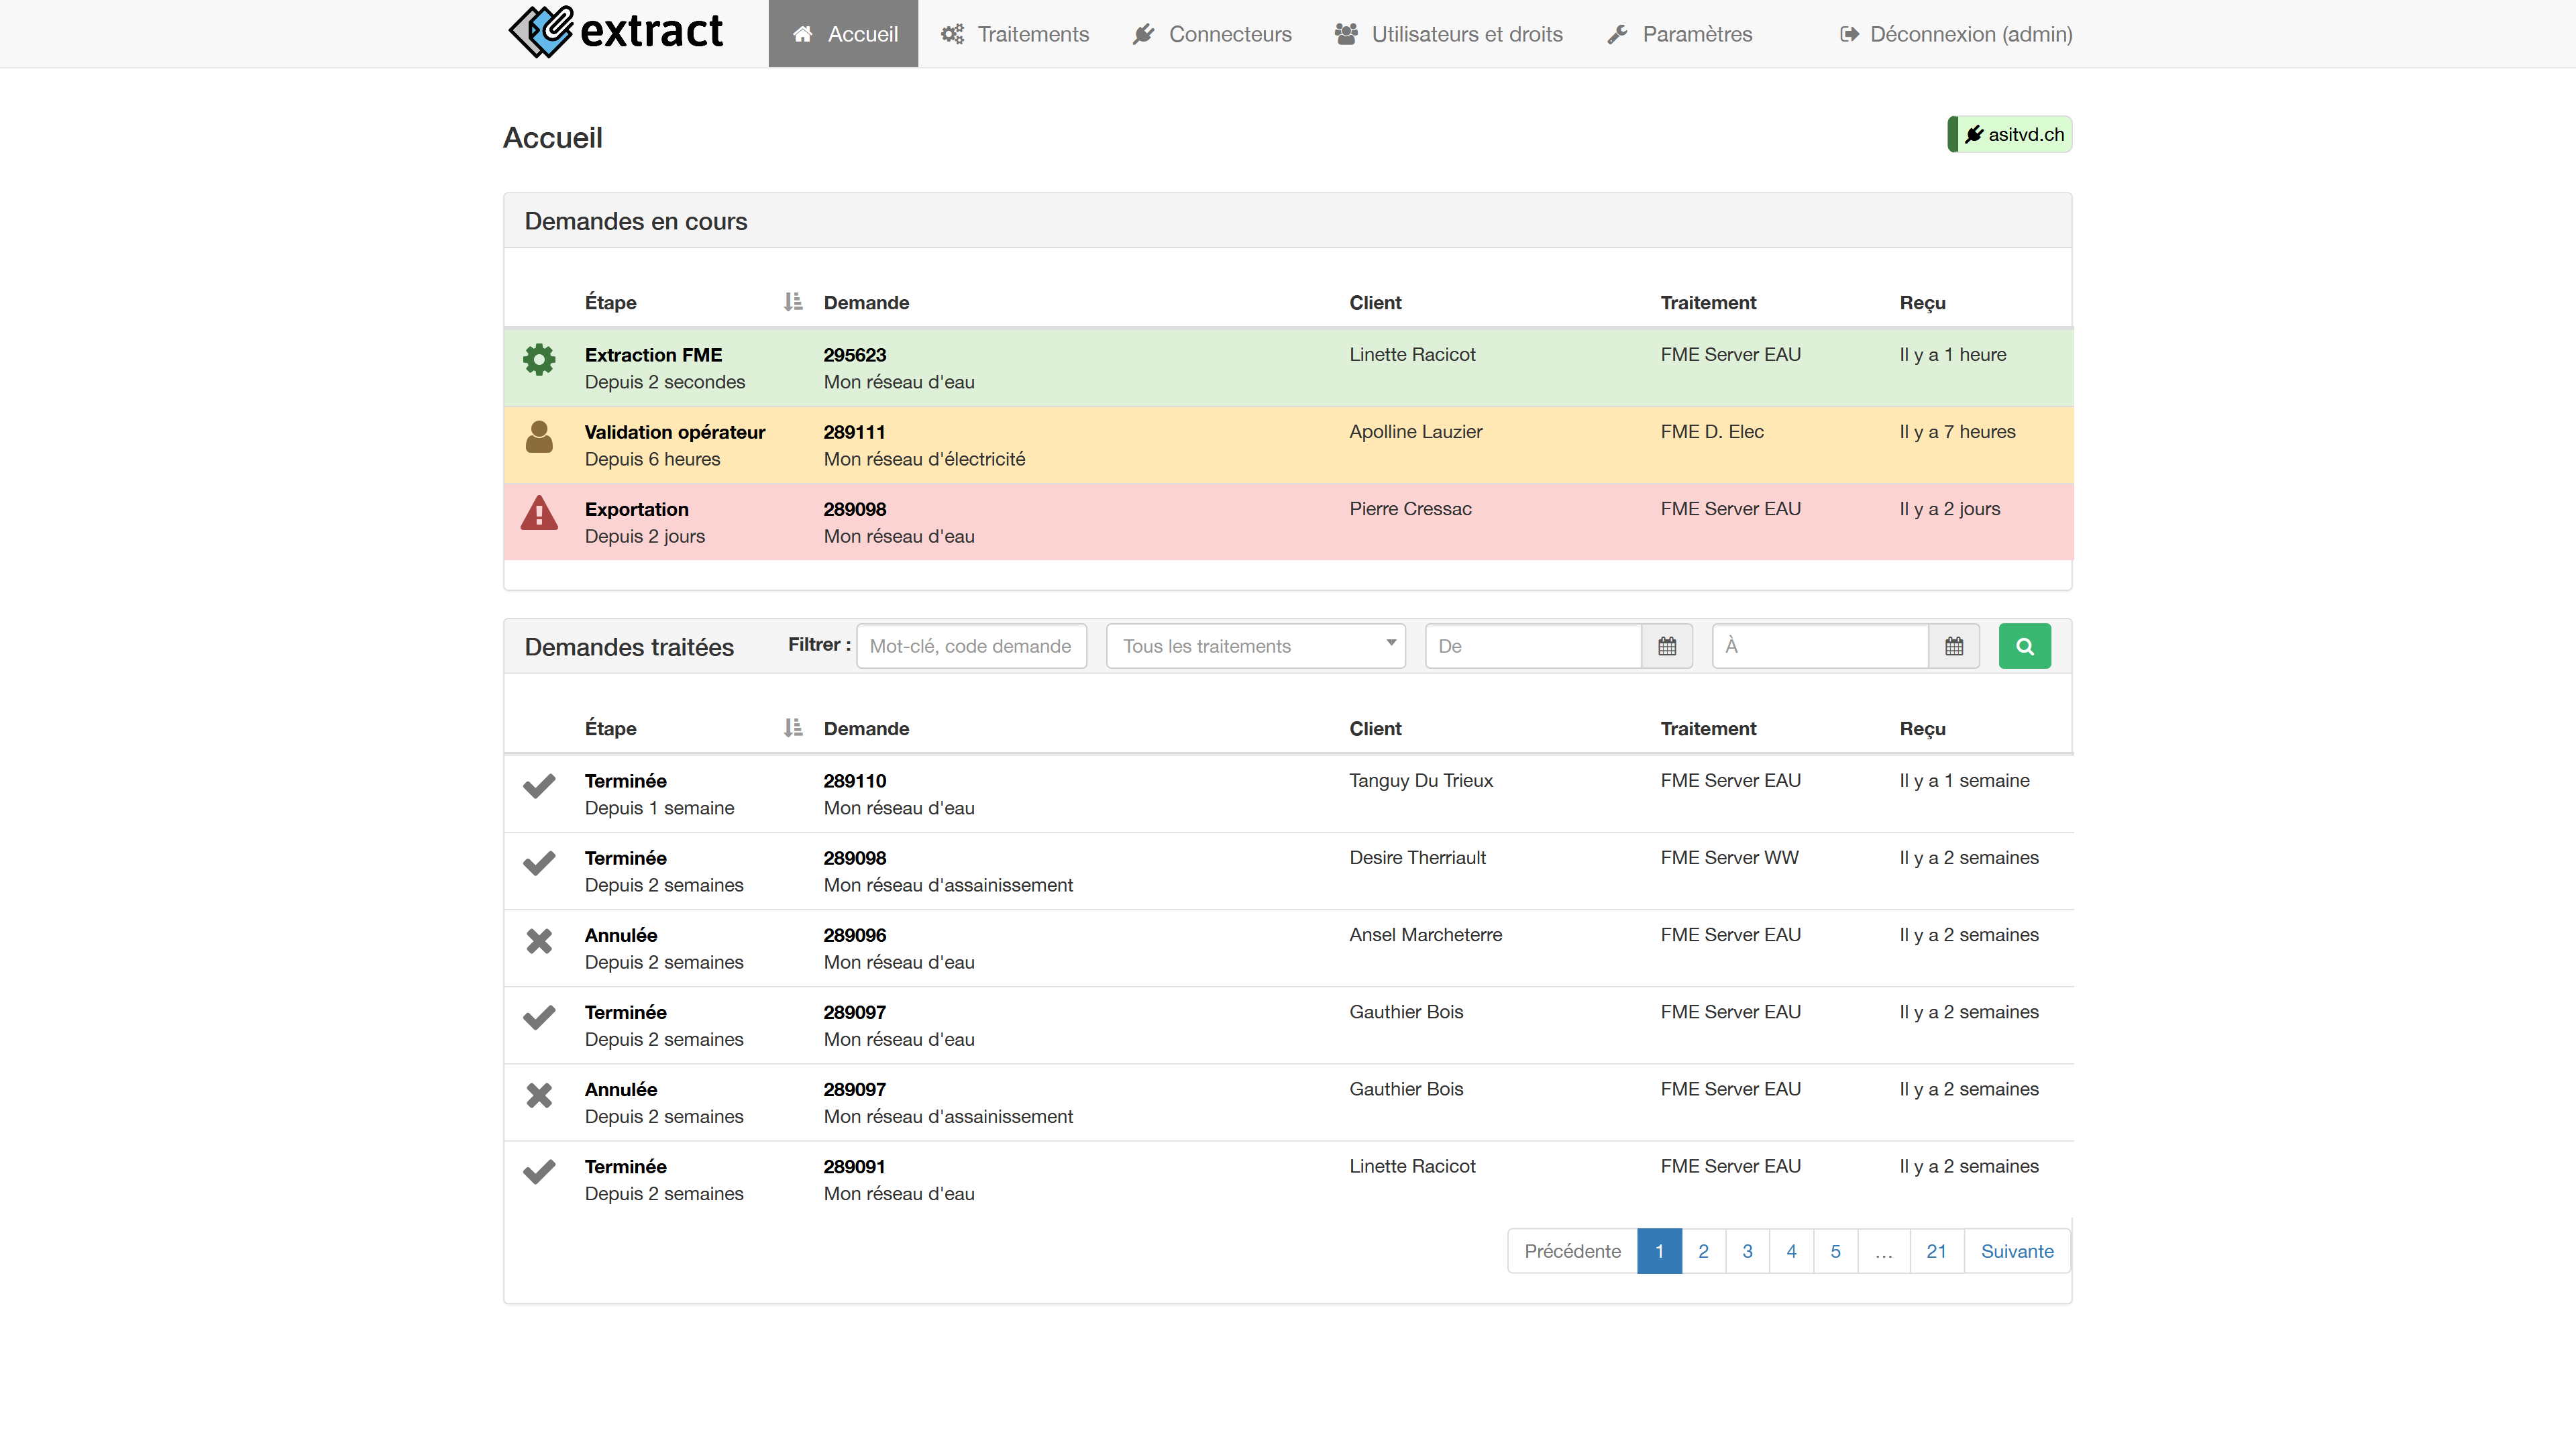
Task: Jump to page 21 in pagination
Action: (x=1936, y=1251)
